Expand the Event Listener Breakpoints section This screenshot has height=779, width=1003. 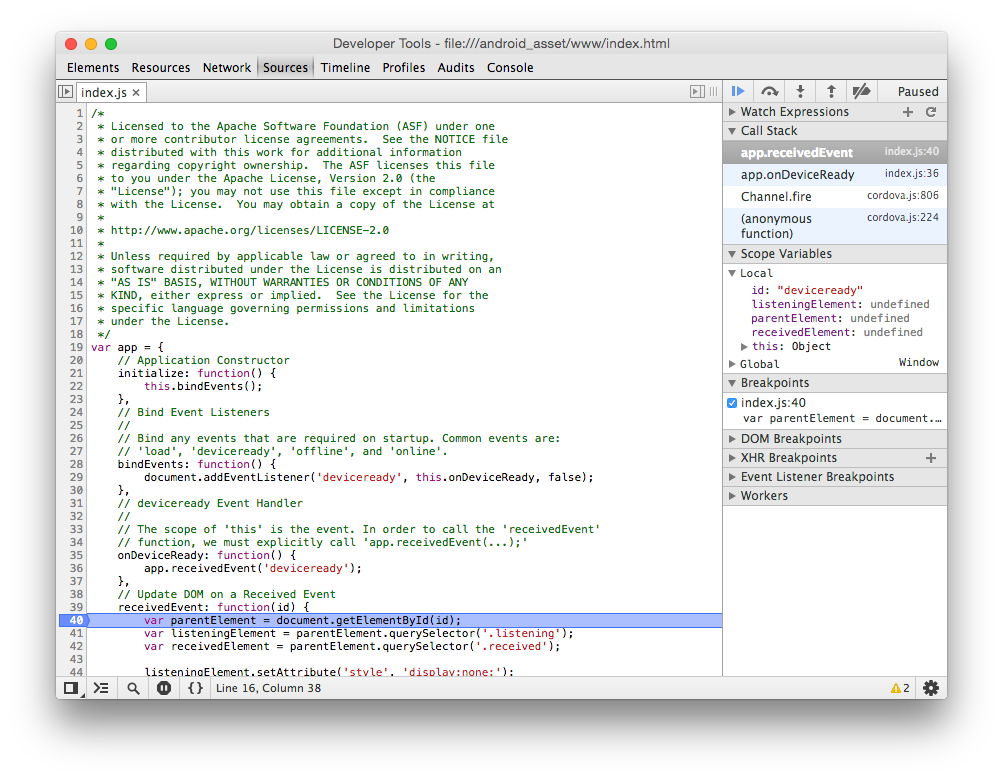[816, 477]
